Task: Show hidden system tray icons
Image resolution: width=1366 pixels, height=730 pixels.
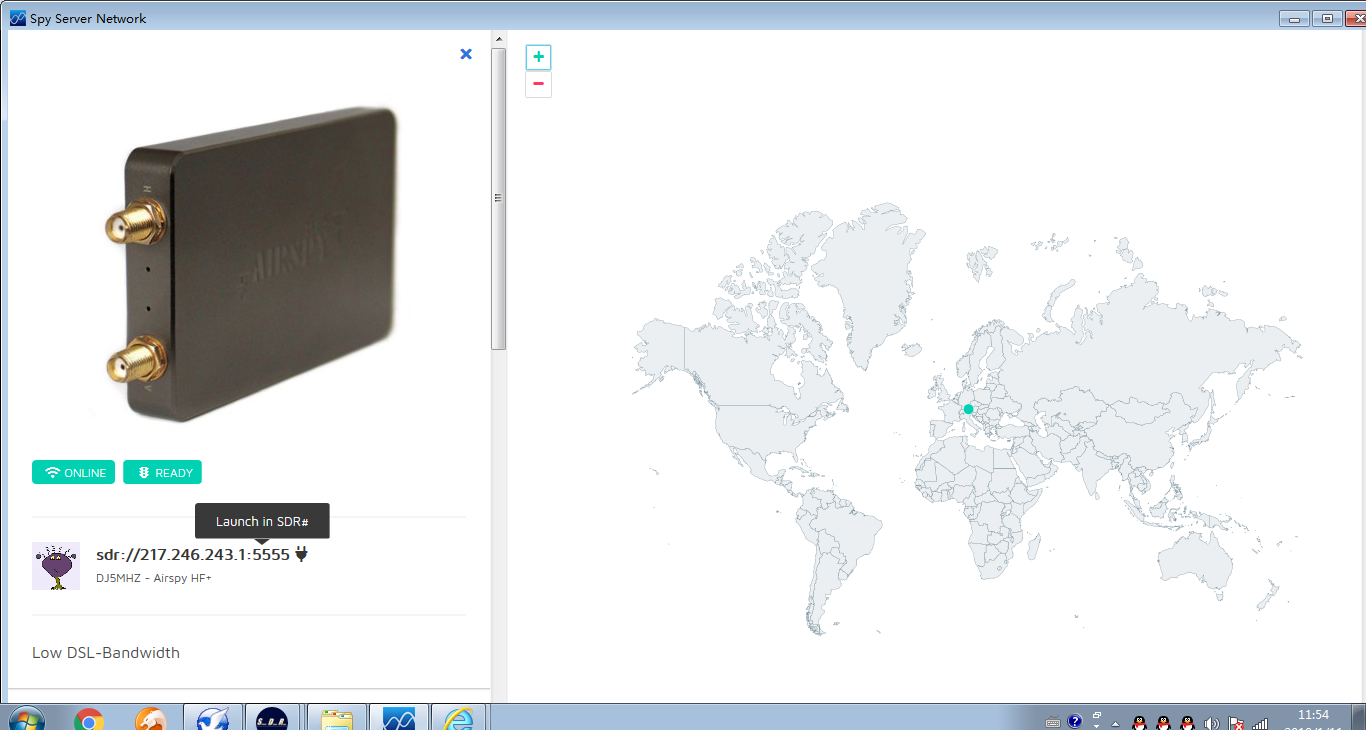Action: click(1116, 723)
